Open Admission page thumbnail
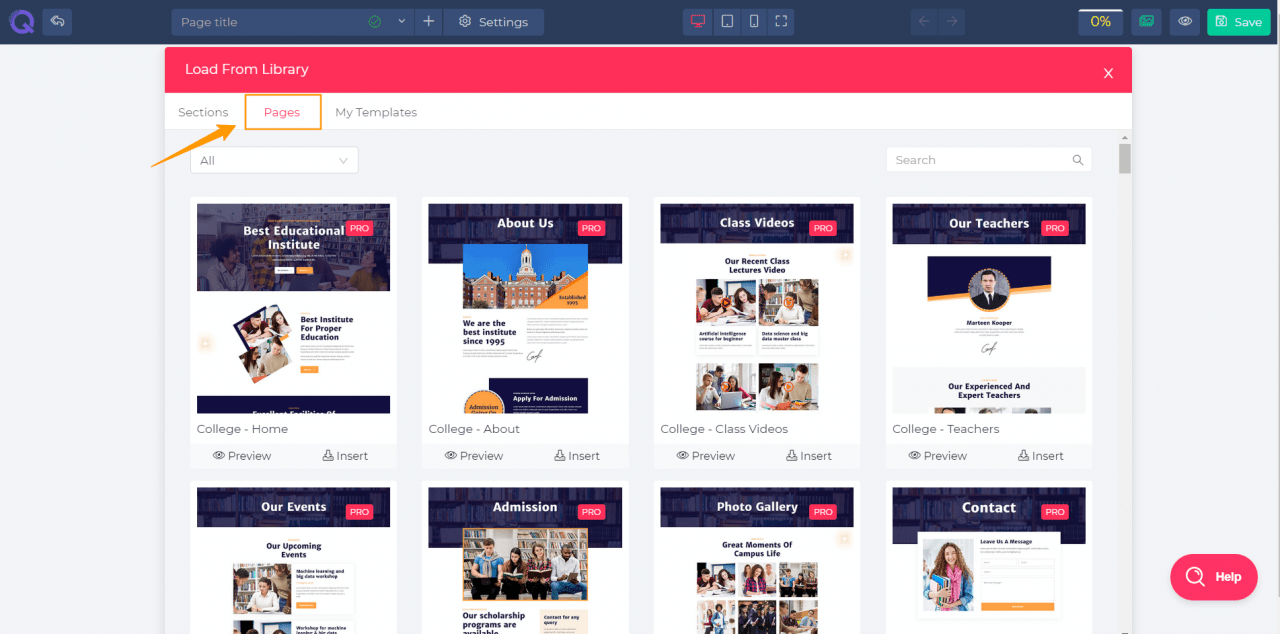Viewport: 1280px width, 634px height. point(525,560)
